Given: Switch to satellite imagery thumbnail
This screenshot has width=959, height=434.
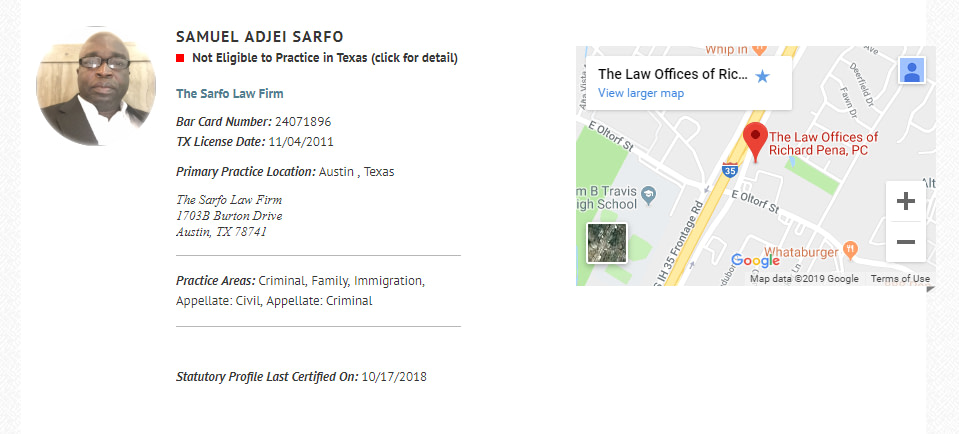Looking at the screenshot, I should click(x=607, y=243).
